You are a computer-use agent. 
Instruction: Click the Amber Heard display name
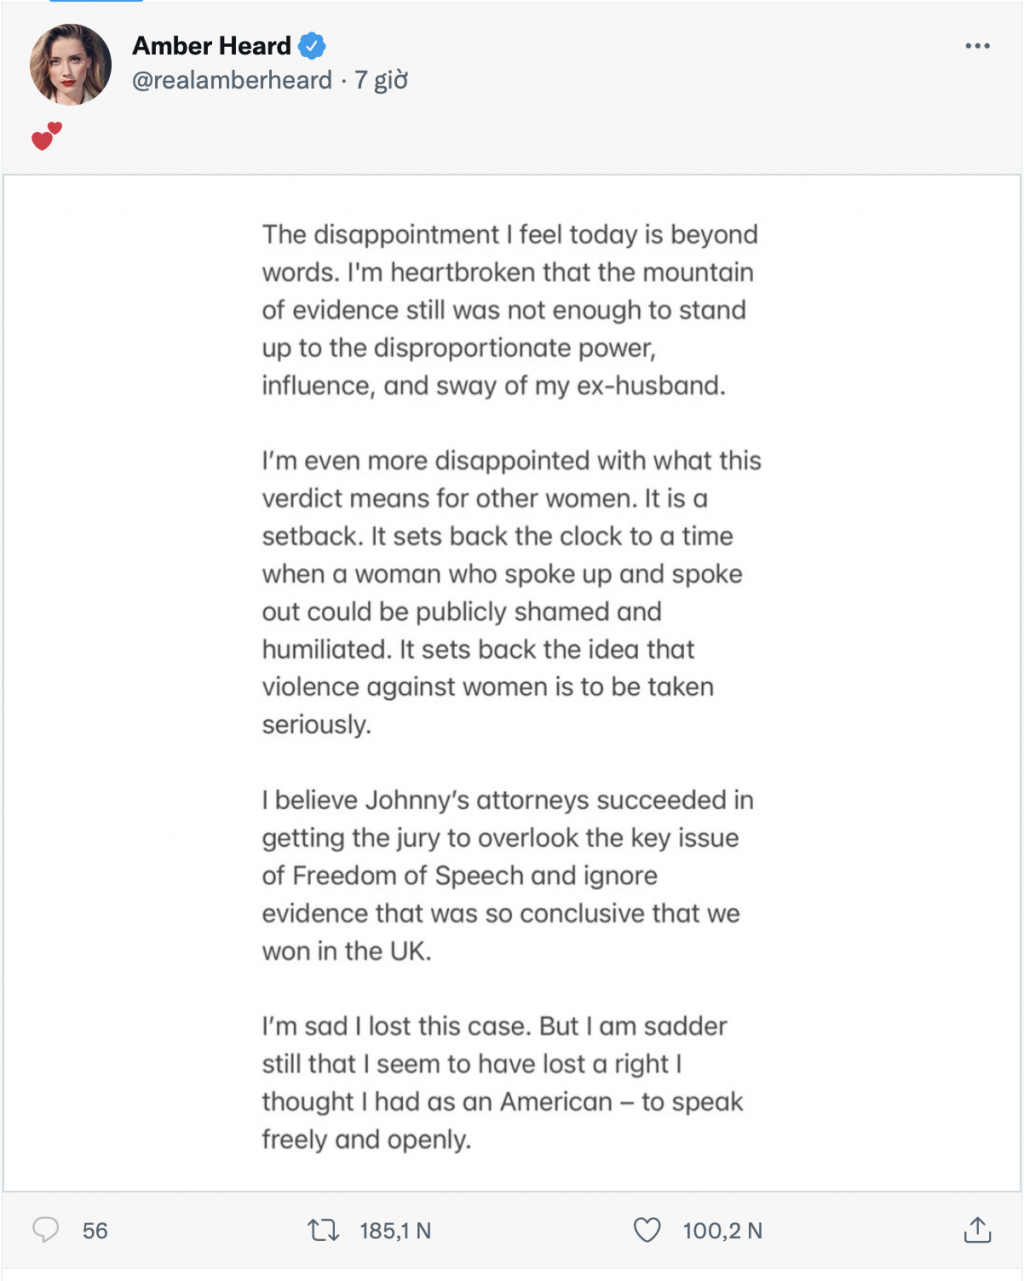point(211,46)
